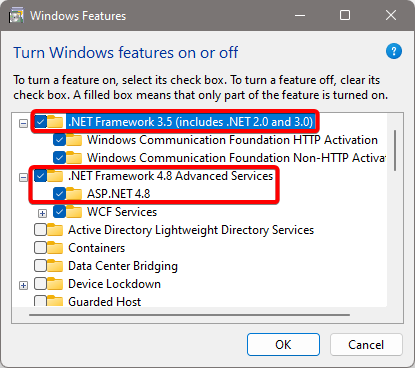Collapse .NET Framework 4.8 Advanced Services node

23,177
